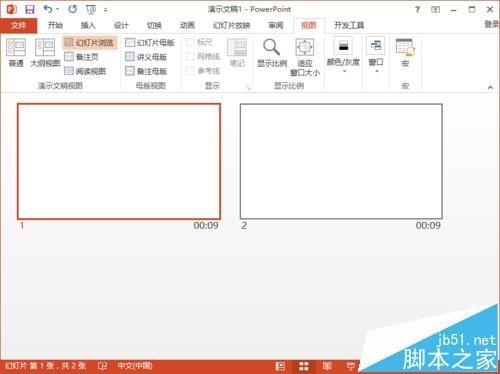Switch to the 开始 (Home) tab
This screenshot has height=374, width=500.
click(x=55, y=25)
